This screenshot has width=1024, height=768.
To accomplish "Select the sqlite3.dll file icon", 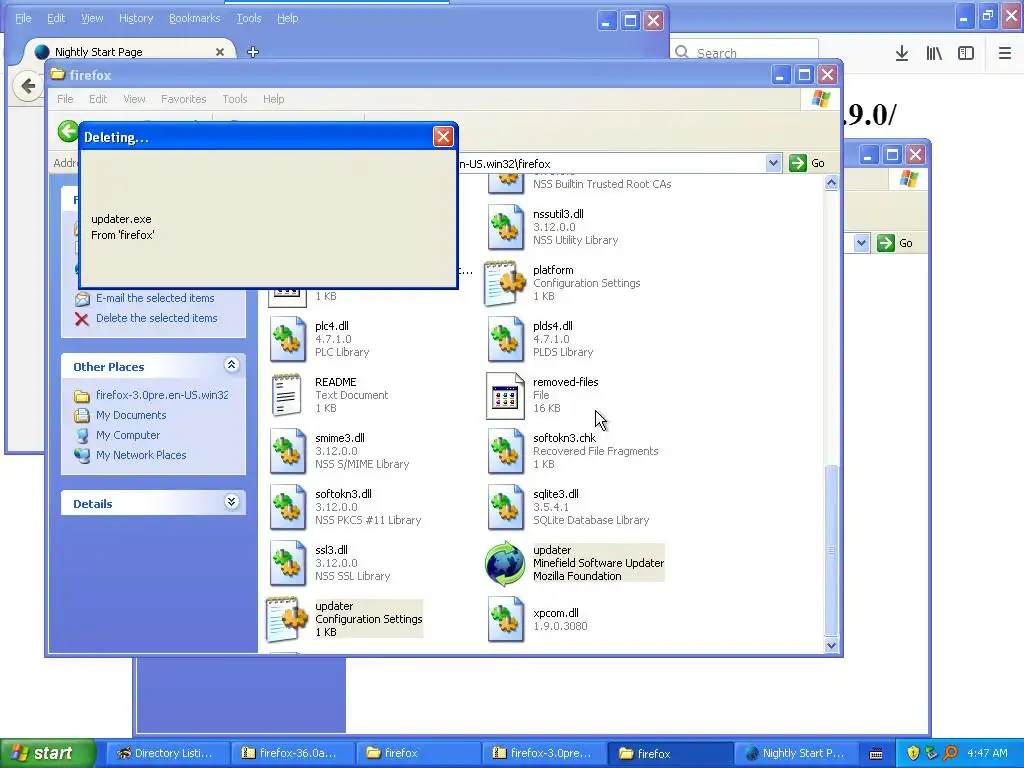I will click(505, 507).
